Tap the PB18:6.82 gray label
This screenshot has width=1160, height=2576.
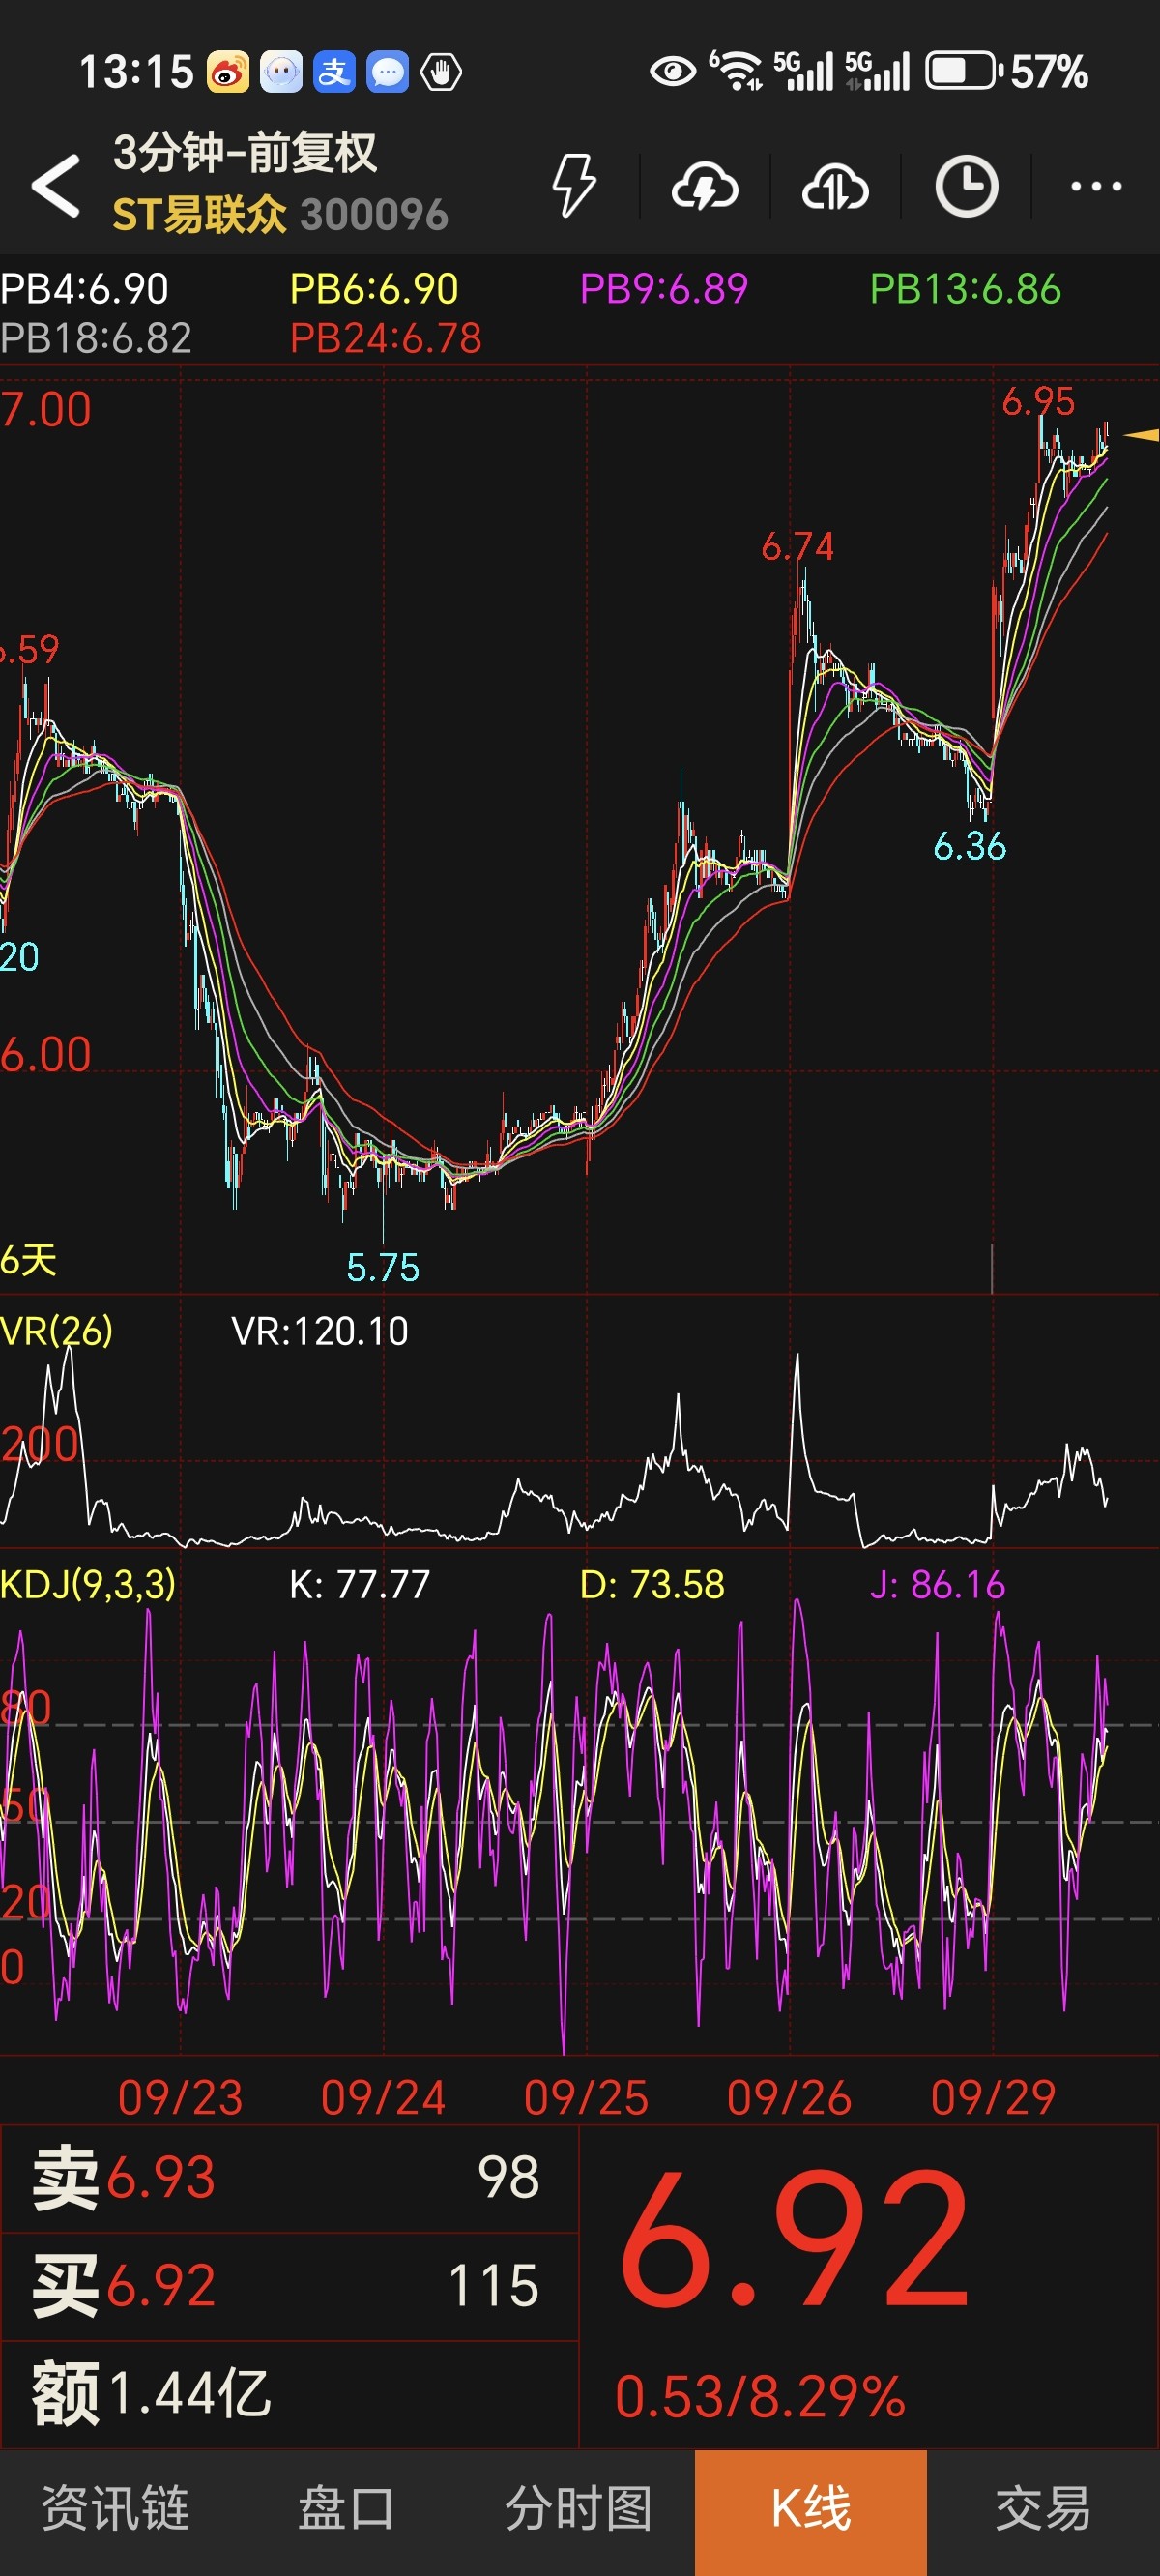(96, 338)
